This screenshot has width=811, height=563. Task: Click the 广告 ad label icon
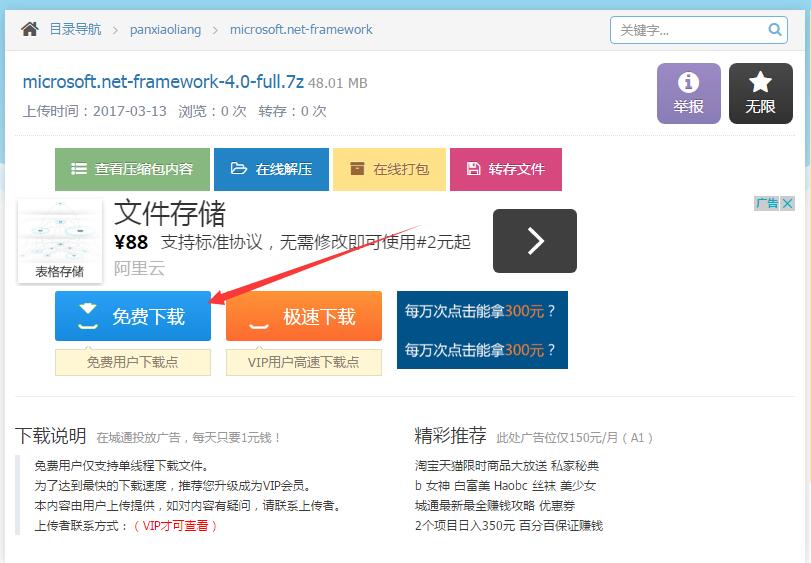pyautogui.click(x=767, y=203)
